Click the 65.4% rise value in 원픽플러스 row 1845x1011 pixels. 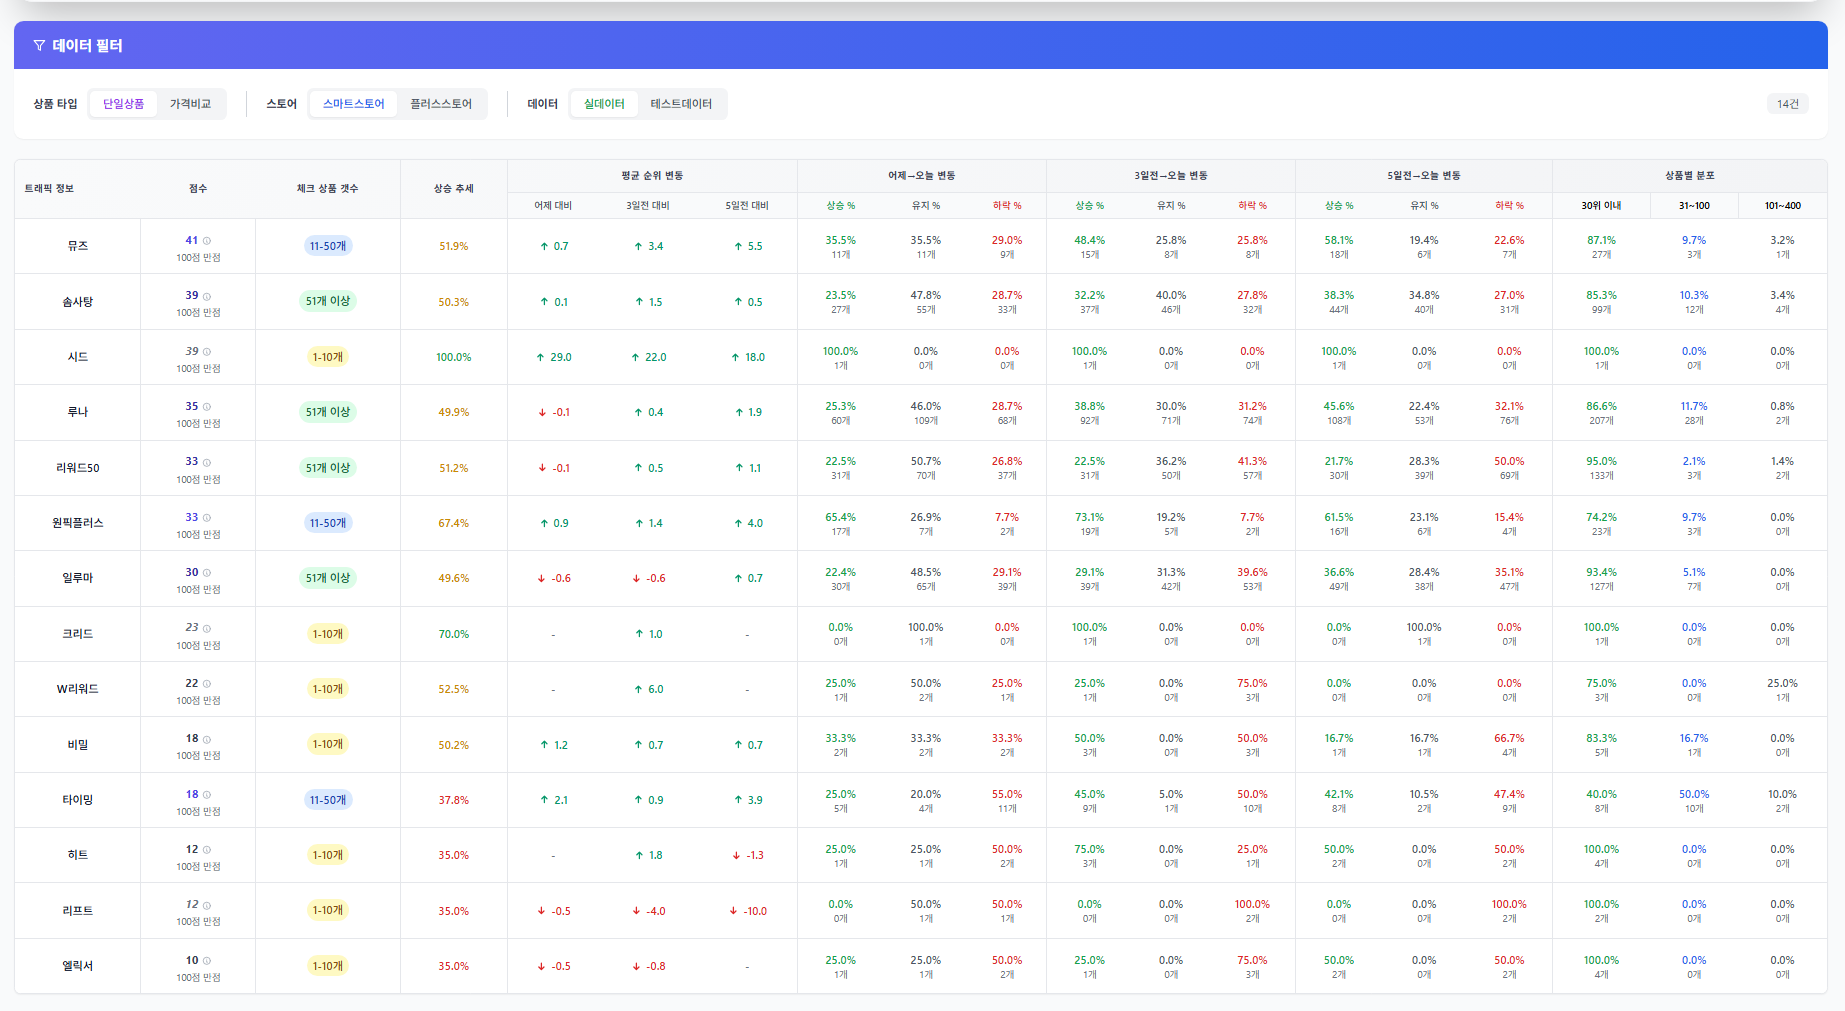[840, 517]
